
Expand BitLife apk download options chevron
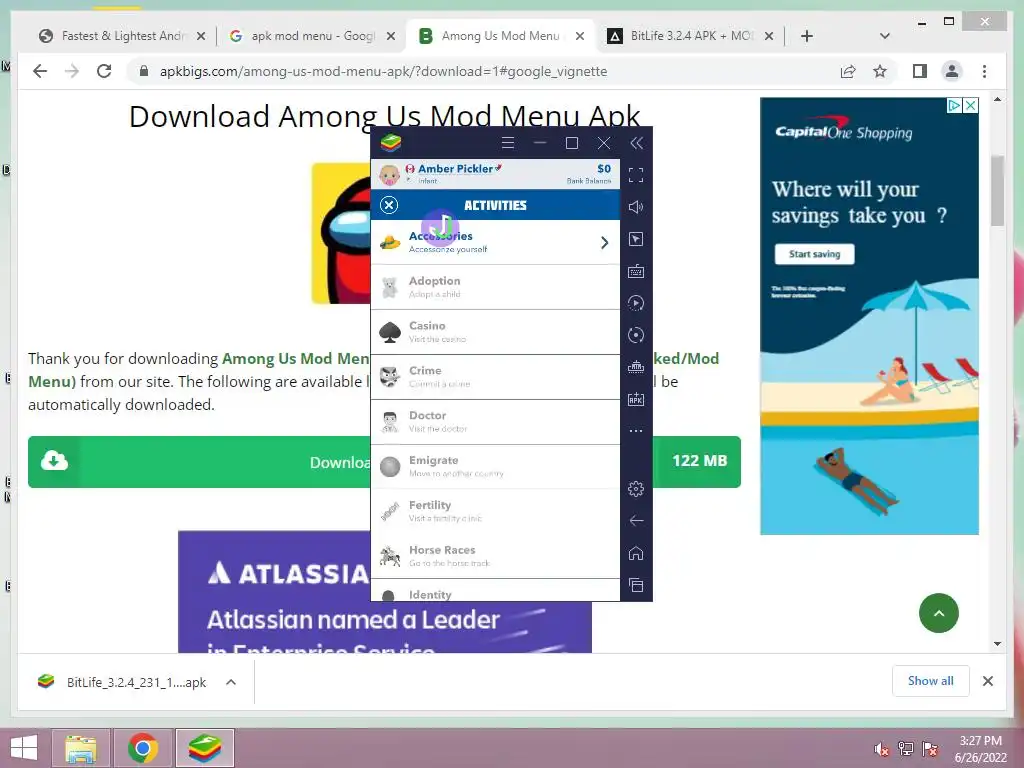[x=231, y=682]
